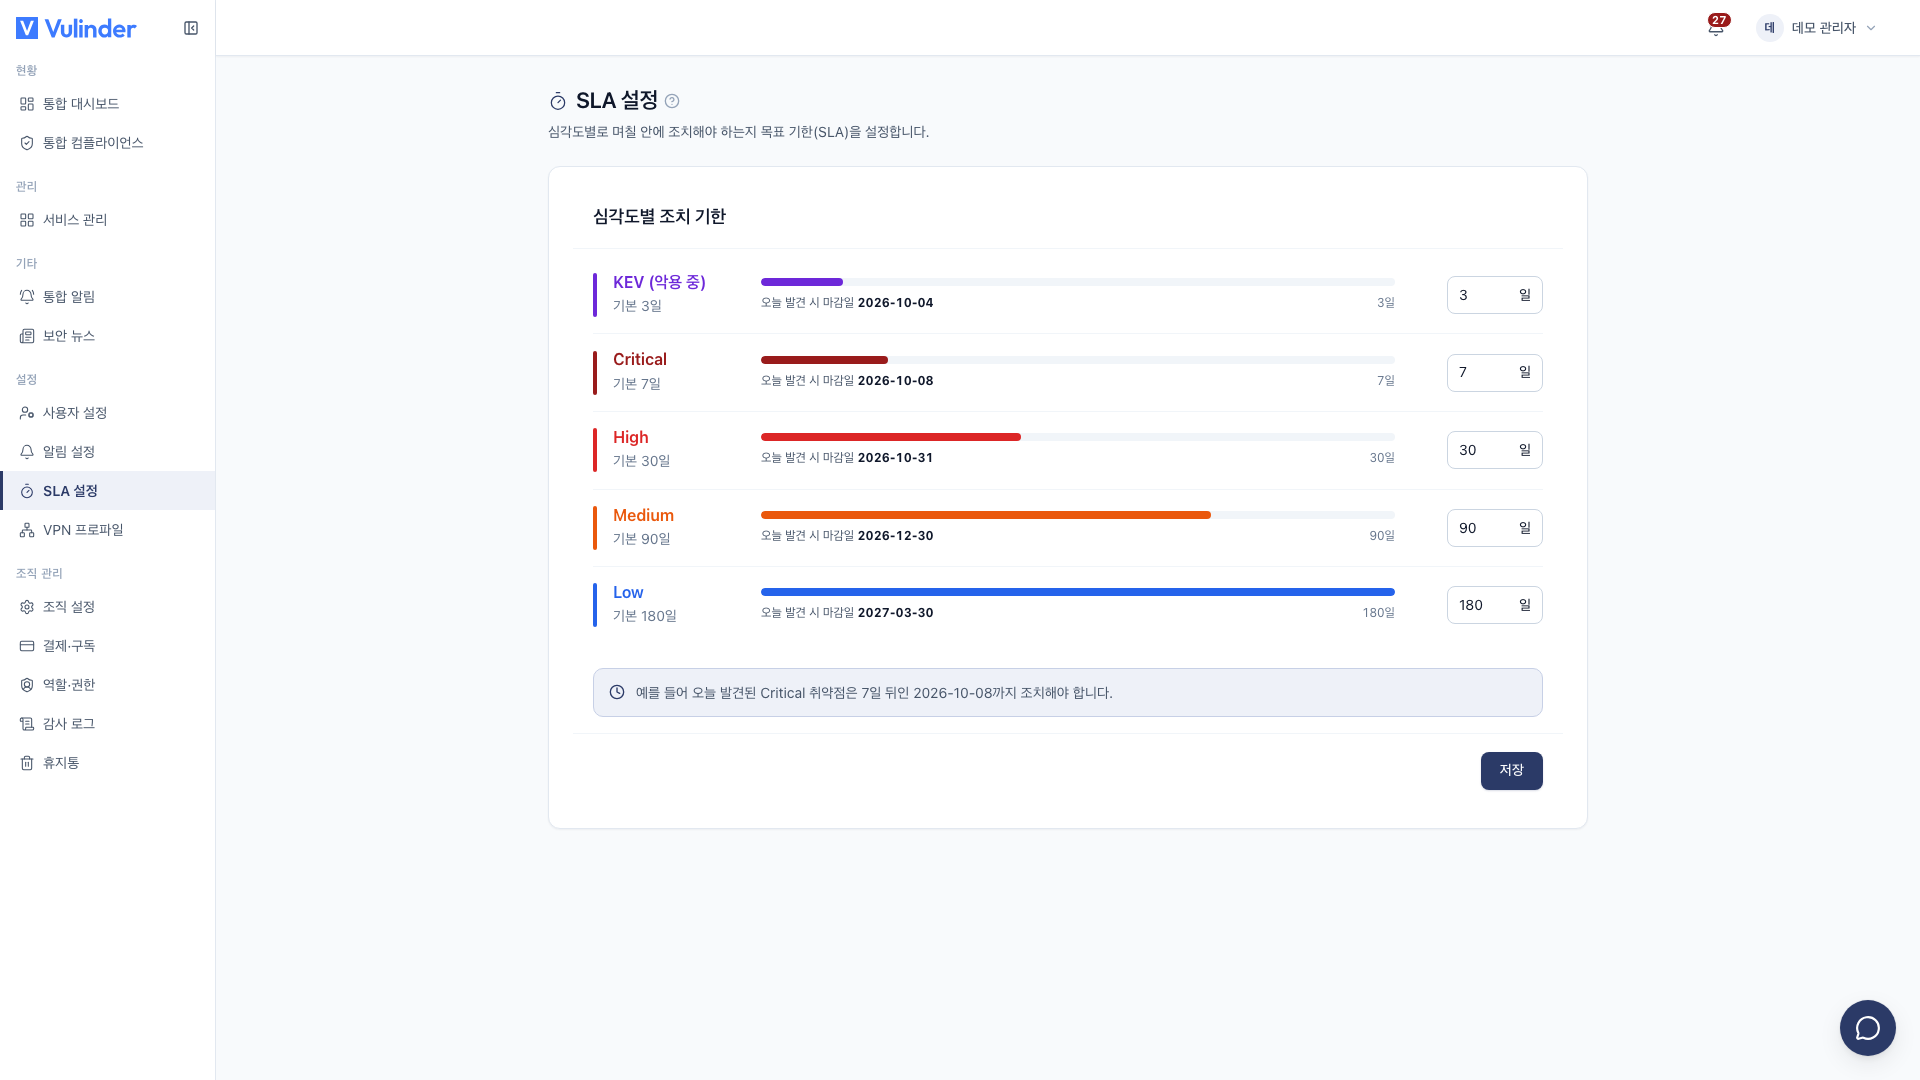1920x1080 pixels.
Task: Click the Low blue progress bar
Action: pyautogui.click(x=1077, y=592)
